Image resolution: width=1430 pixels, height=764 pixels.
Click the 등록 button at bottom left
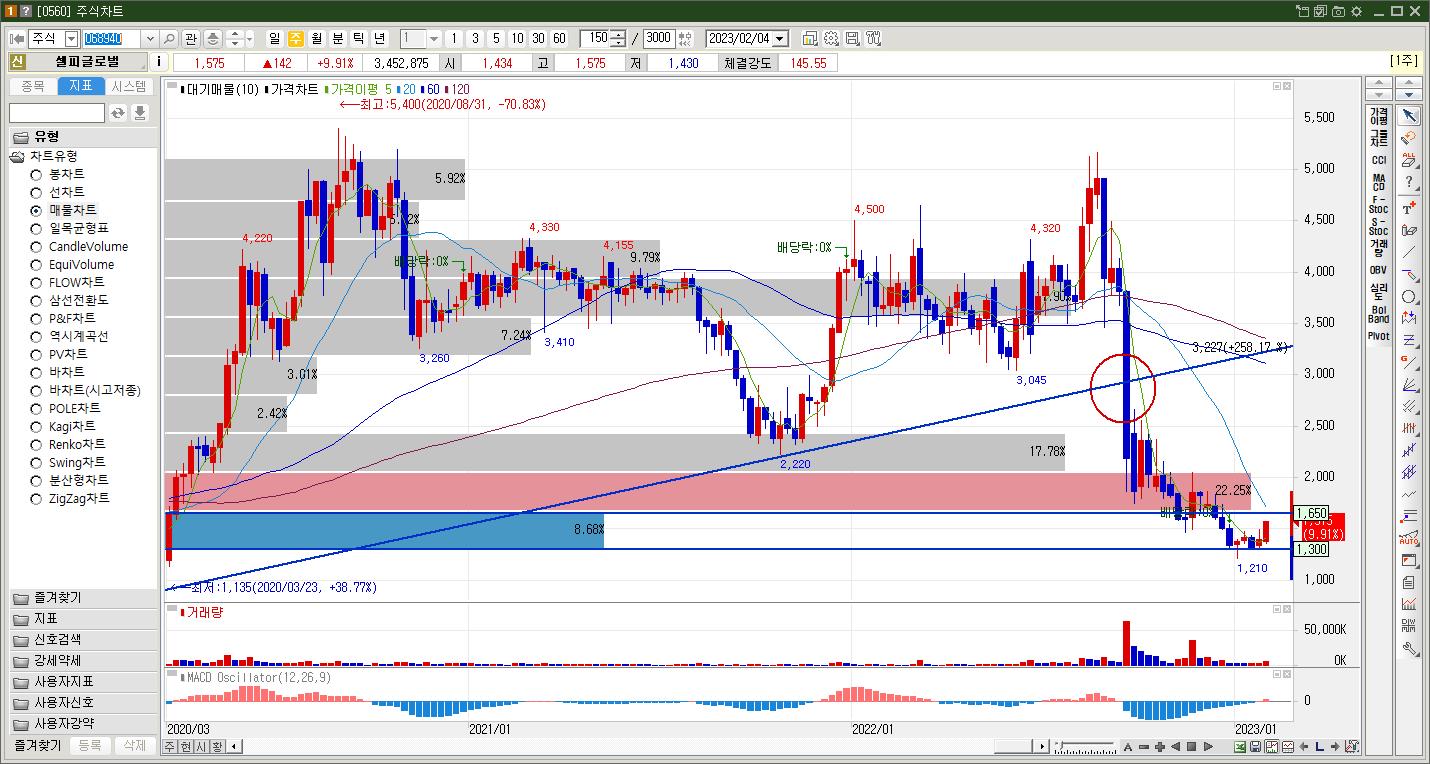[90, 746]
